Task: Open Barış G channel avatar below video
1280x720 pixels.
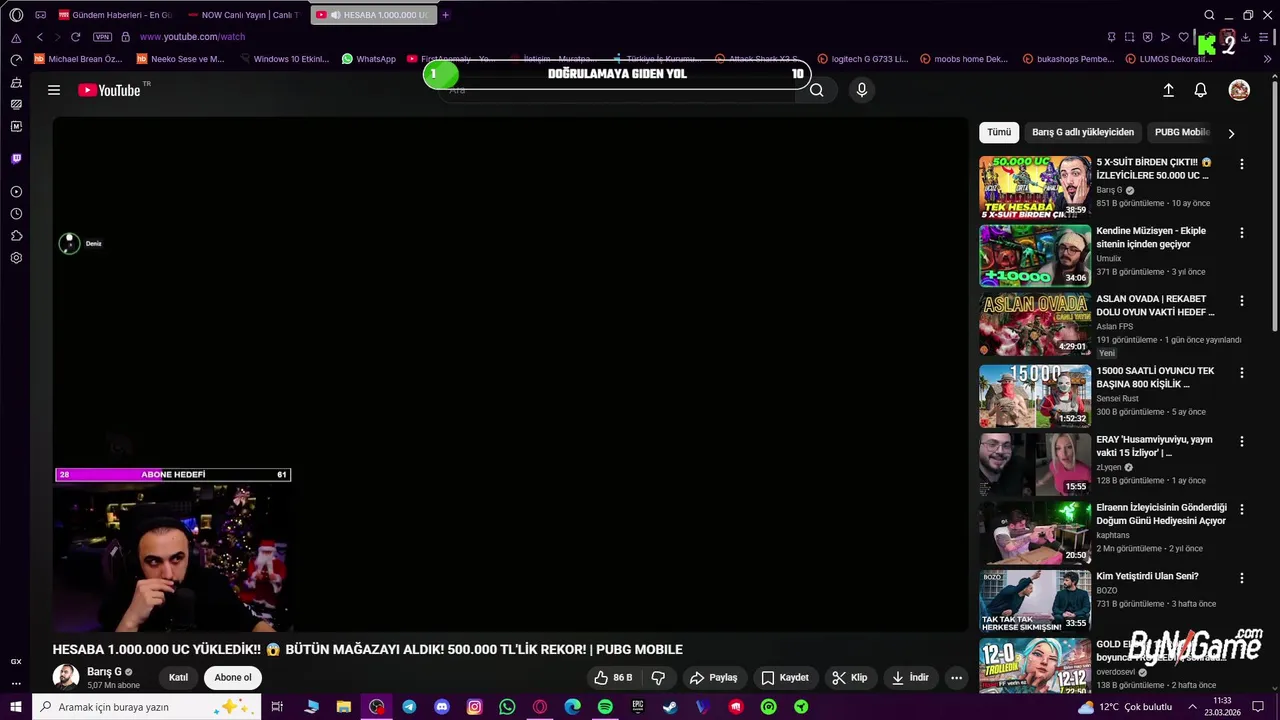Action: click(x=66, y=677)
